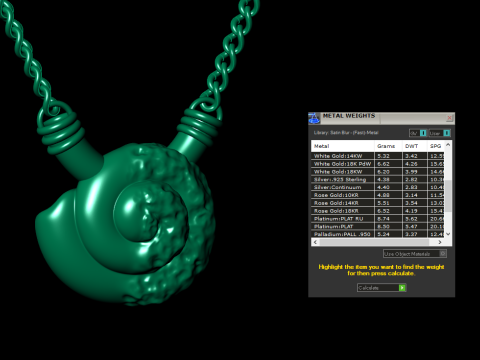Click the 3.54 DWT value

(411, 203)
